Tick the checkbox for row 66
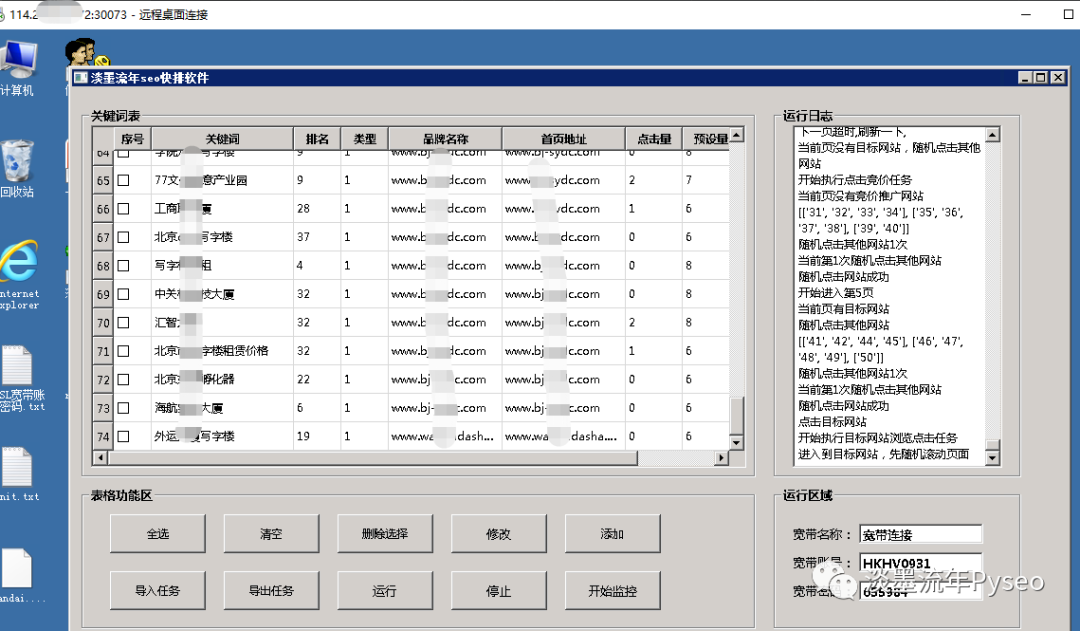 pos(123,209)
